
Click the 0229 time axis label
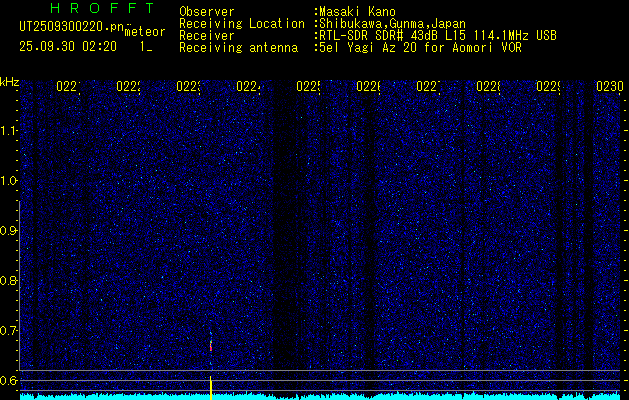pyautogui.click(x=548, y=86)
